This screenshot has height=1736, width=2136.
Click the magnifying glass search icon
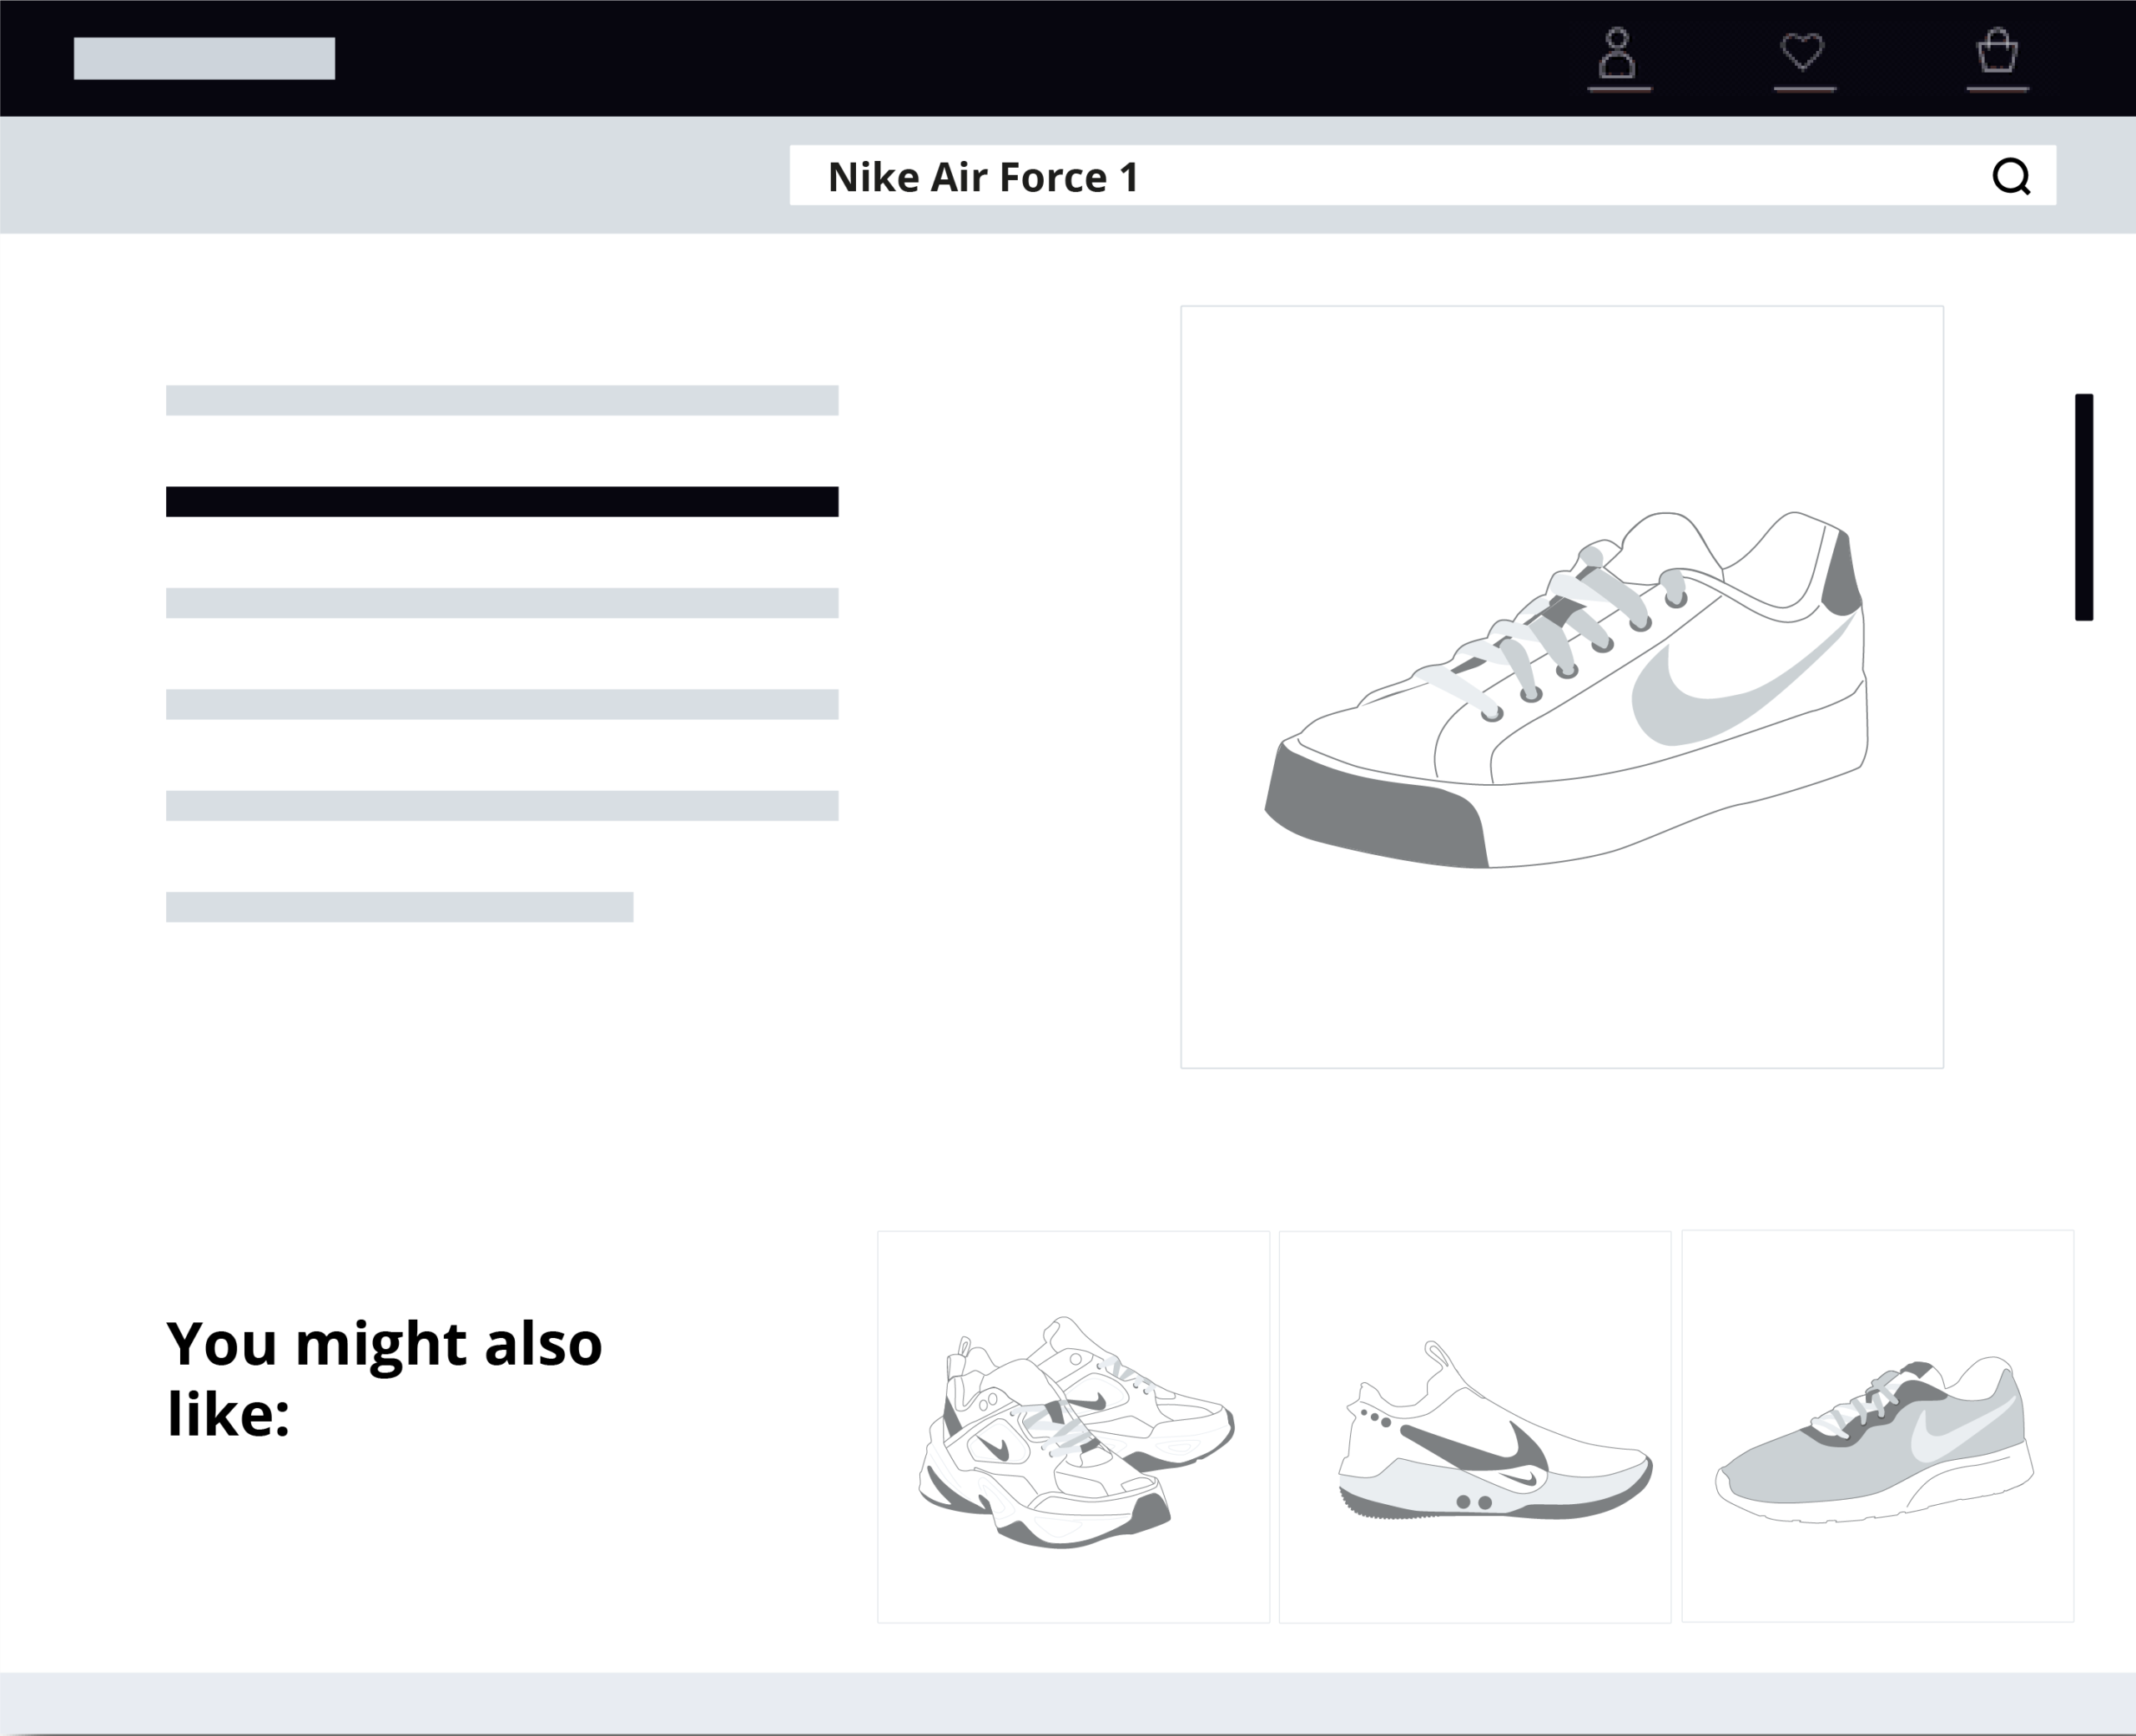2011,177
